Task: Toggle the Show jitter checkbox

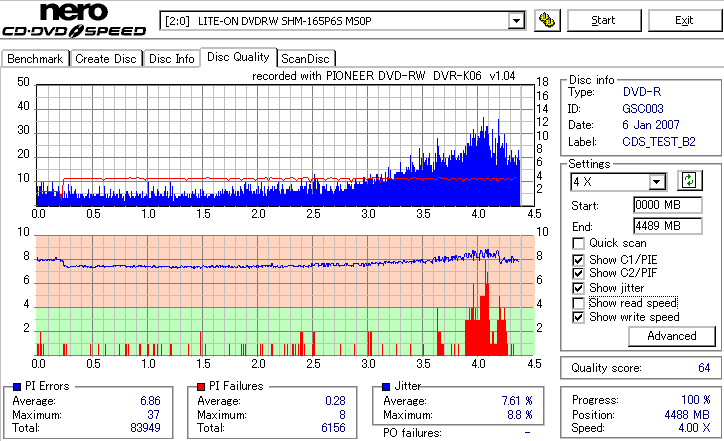Action: [x=578, y=288]
